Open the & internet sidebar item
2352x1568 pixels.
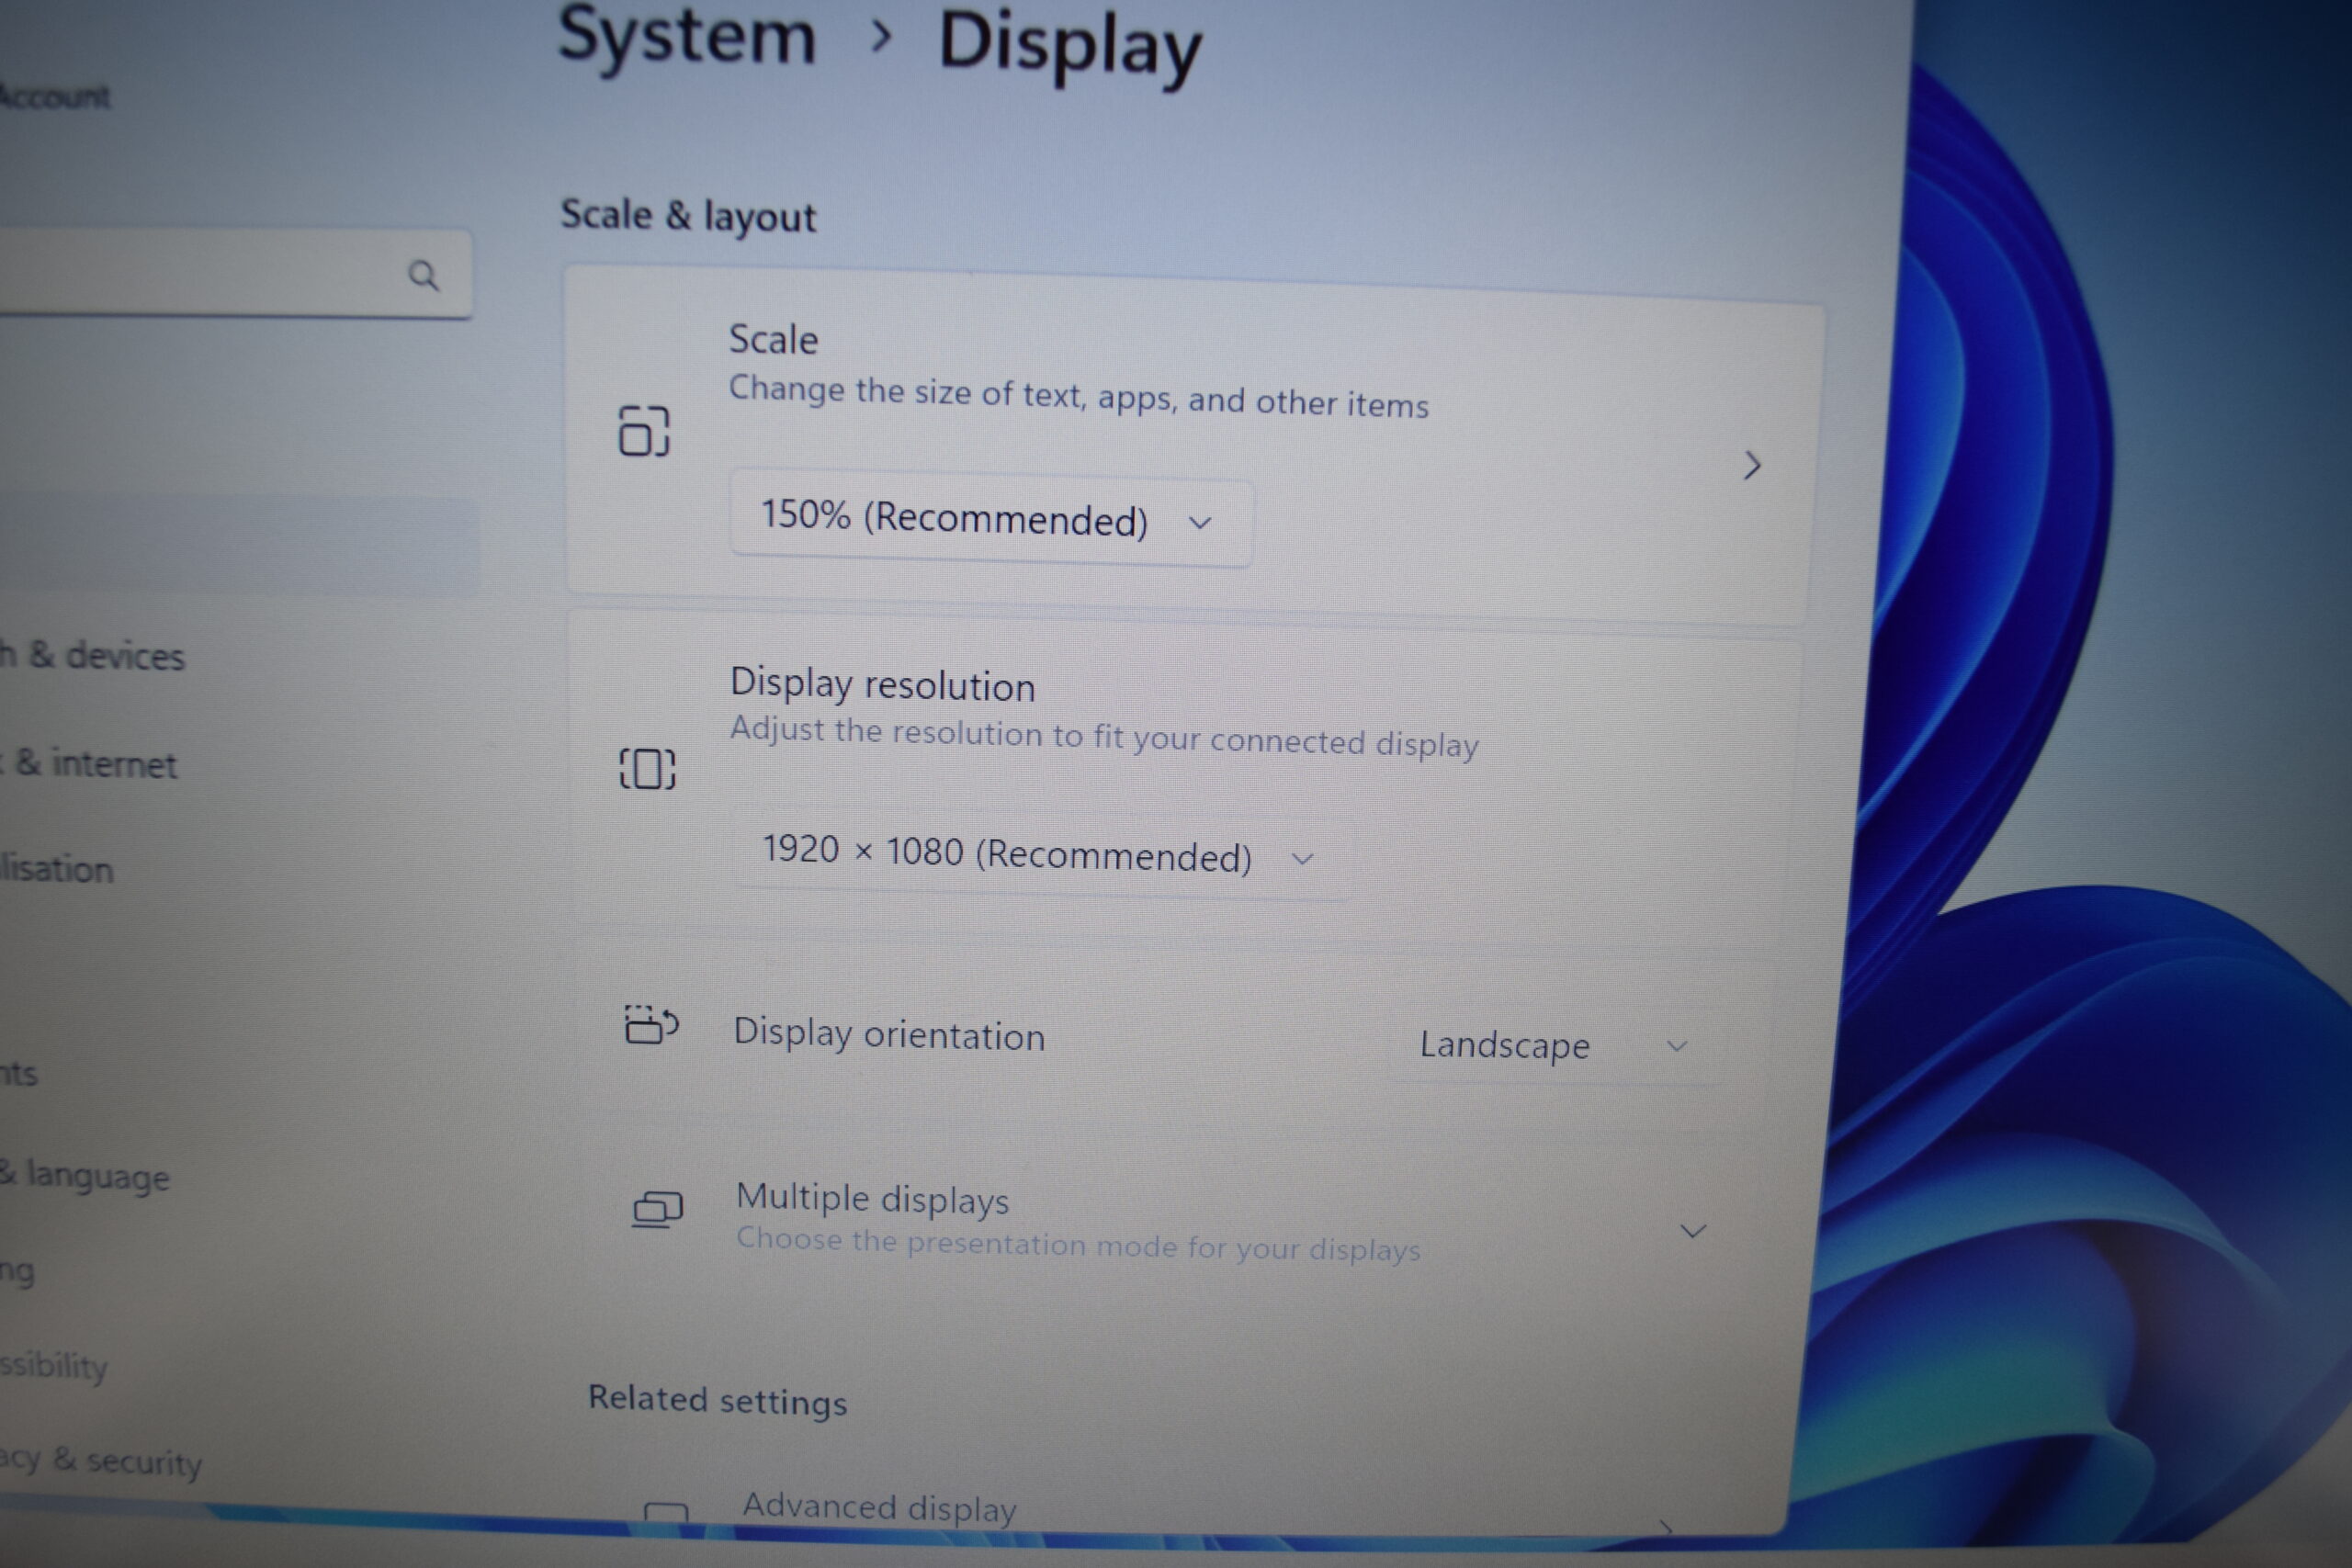click(90, 764)
